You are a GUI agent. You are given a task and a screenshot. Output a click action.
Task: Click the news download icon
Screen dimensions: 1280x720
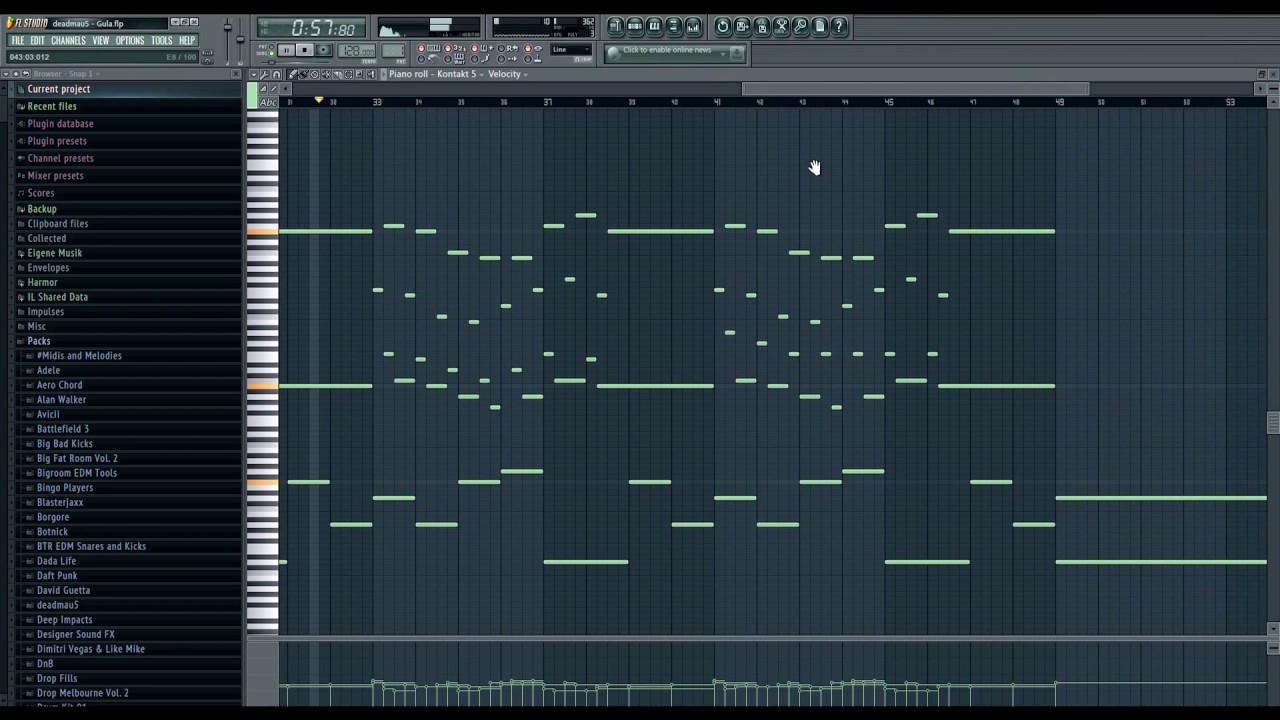pos(737,53)
